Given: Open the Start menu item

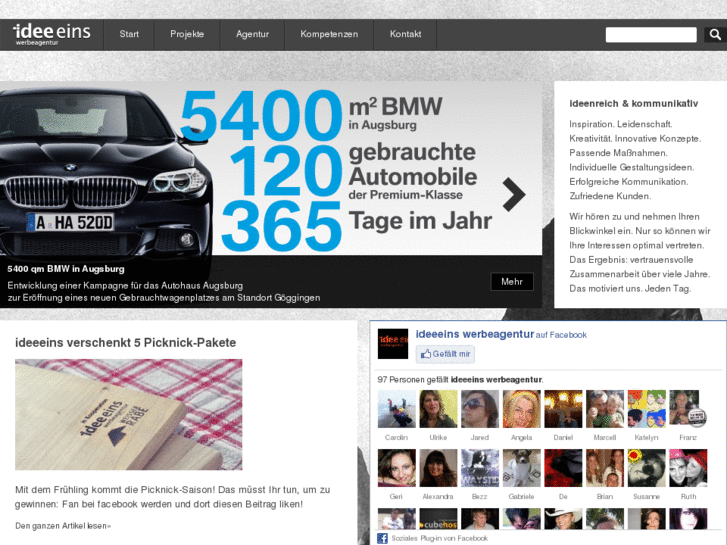Looking at the screenshot, I should [129, 34].
